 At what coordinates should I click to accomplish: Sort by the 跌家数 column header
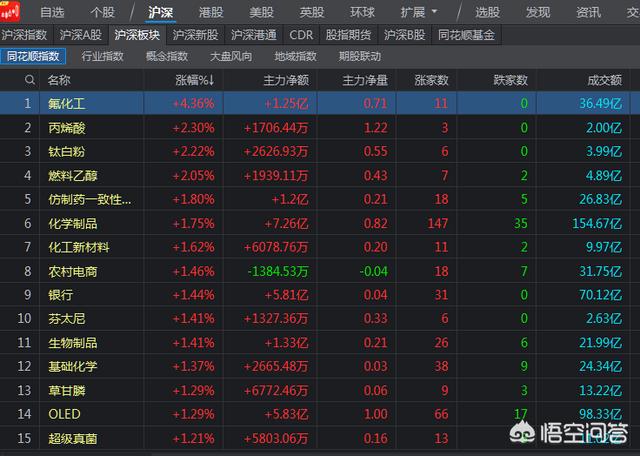click(511, 80)
